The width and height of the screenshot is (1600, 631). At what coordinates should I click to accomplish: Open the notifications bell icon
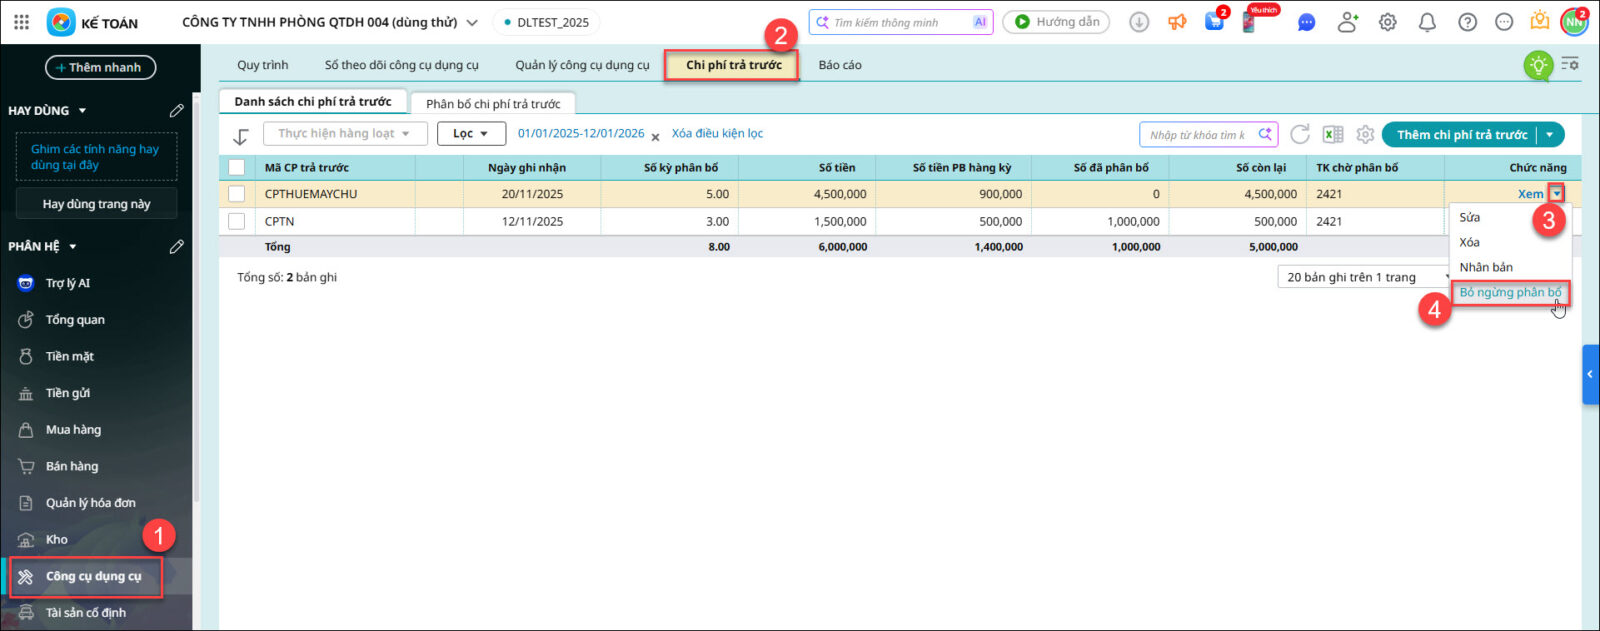[1427, 22]
